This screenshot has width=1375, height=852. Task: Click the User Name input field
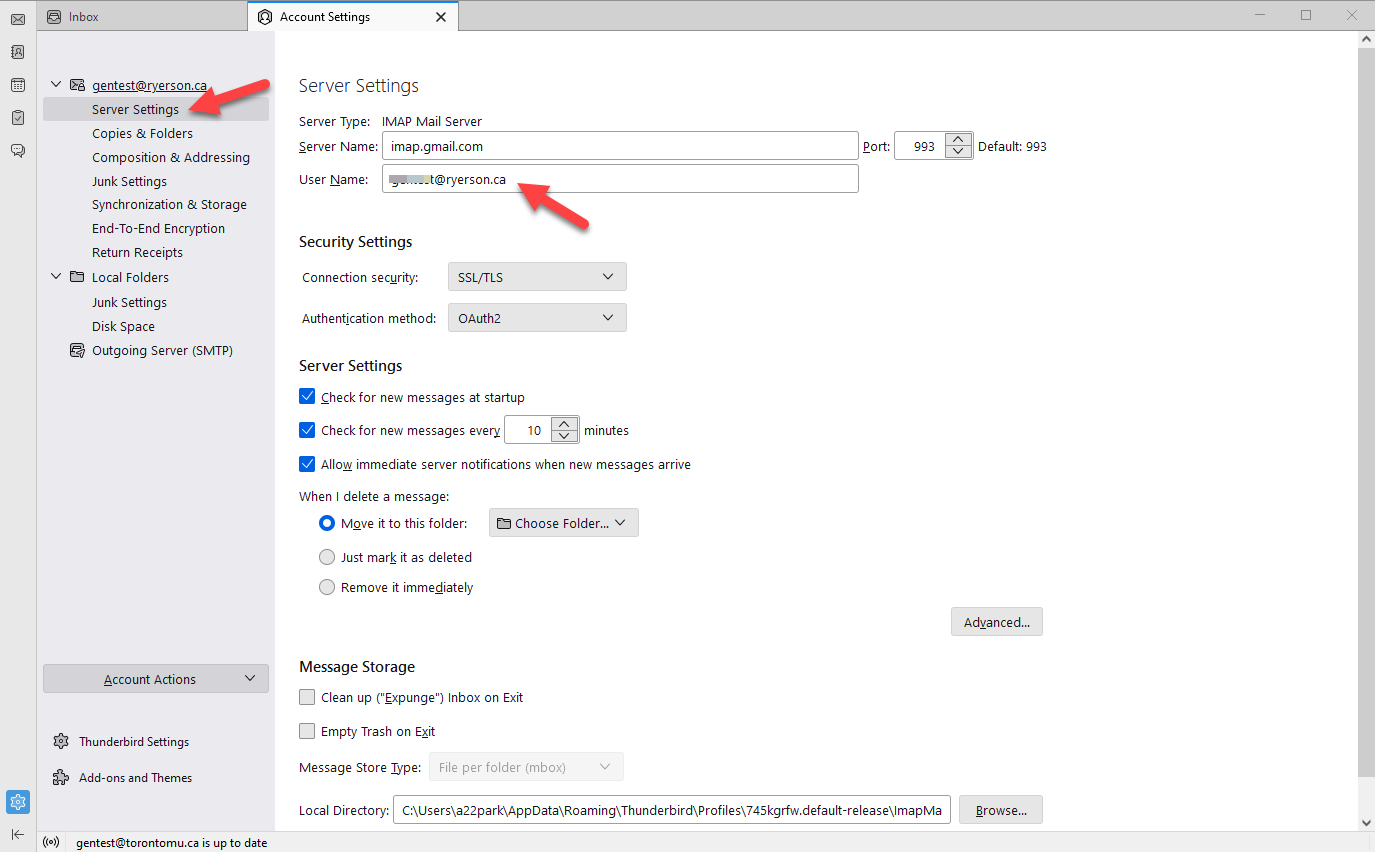pyautogui.click(x=620, y=179)
